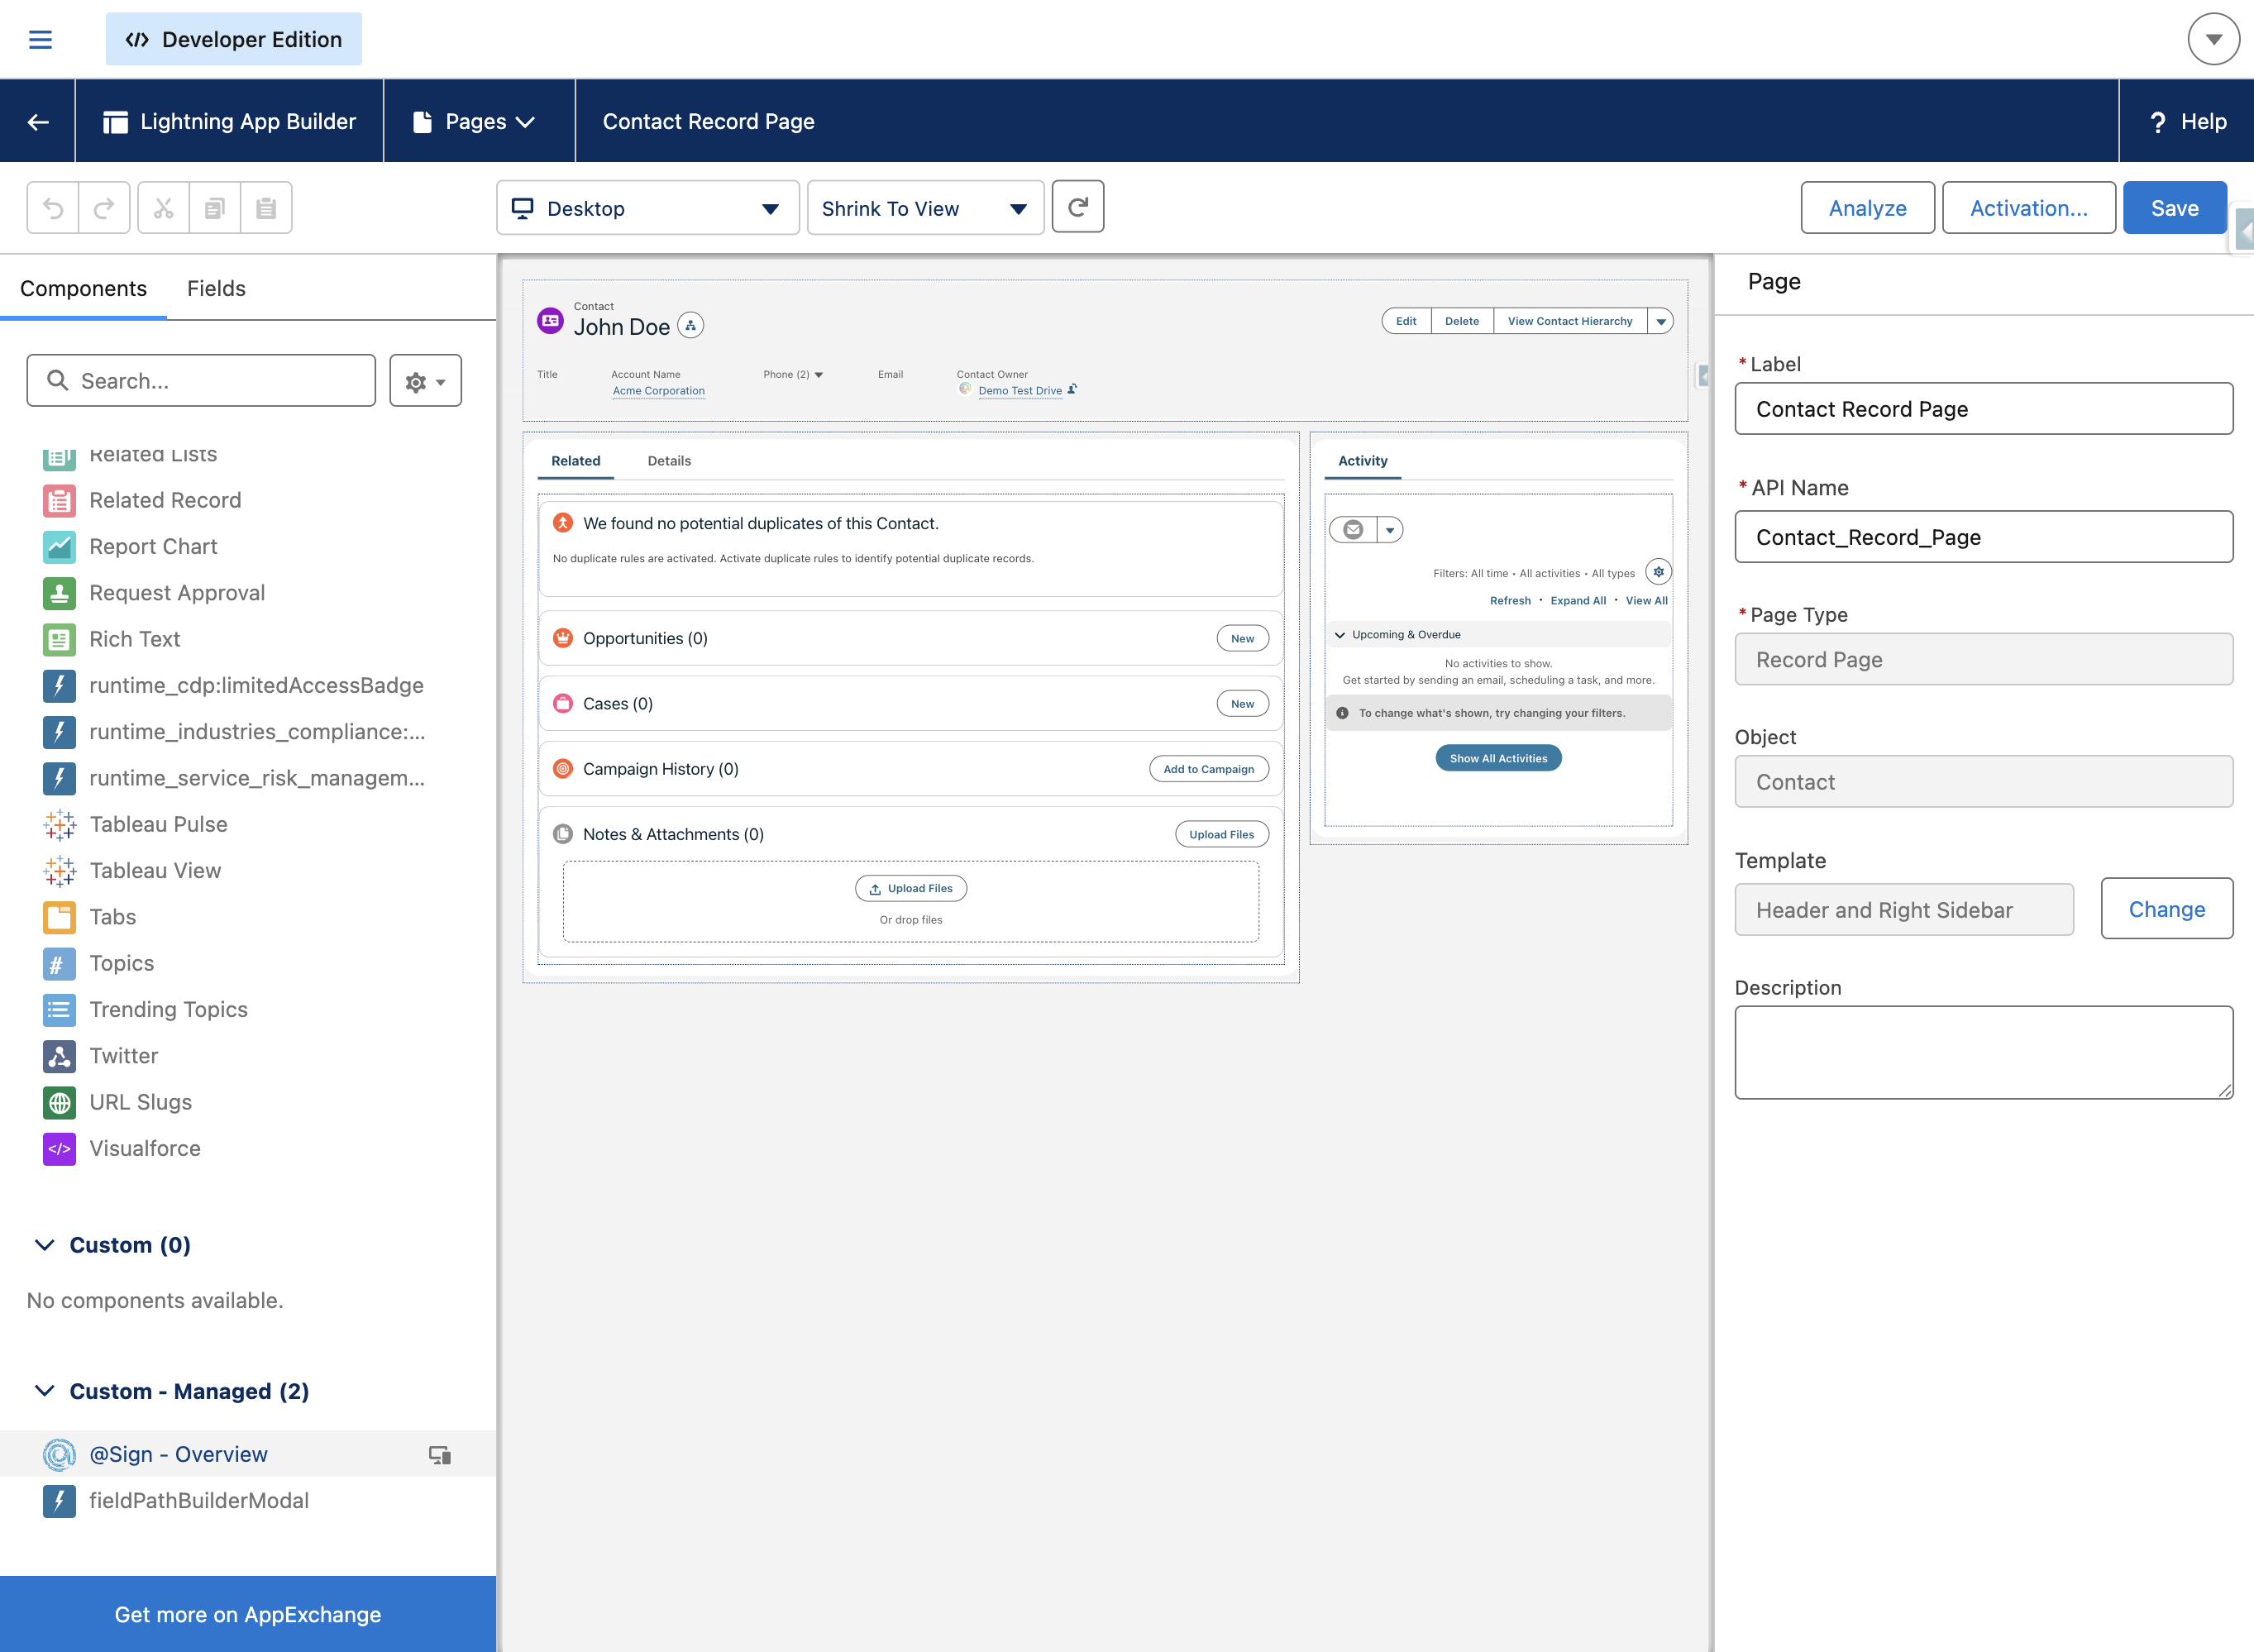Image resolution: width=2254 pixels, height=1652 pixels.
Task: Click the undo arrow icon
Action: coord(53,208)
